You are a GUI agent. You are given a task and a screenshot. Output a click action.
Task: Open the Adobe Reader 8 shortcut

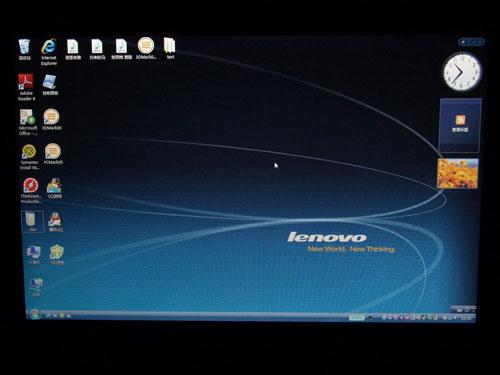[26, 87]
